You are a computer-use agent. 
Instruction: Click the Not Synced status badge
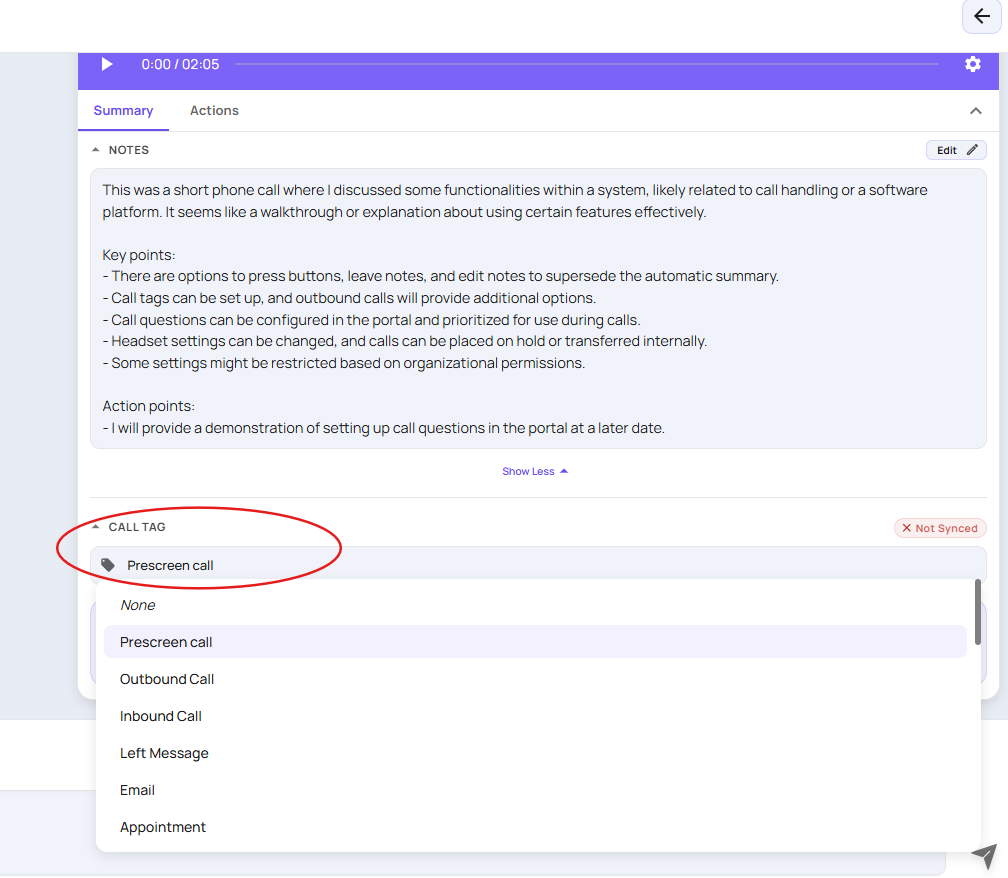[940, 528]
